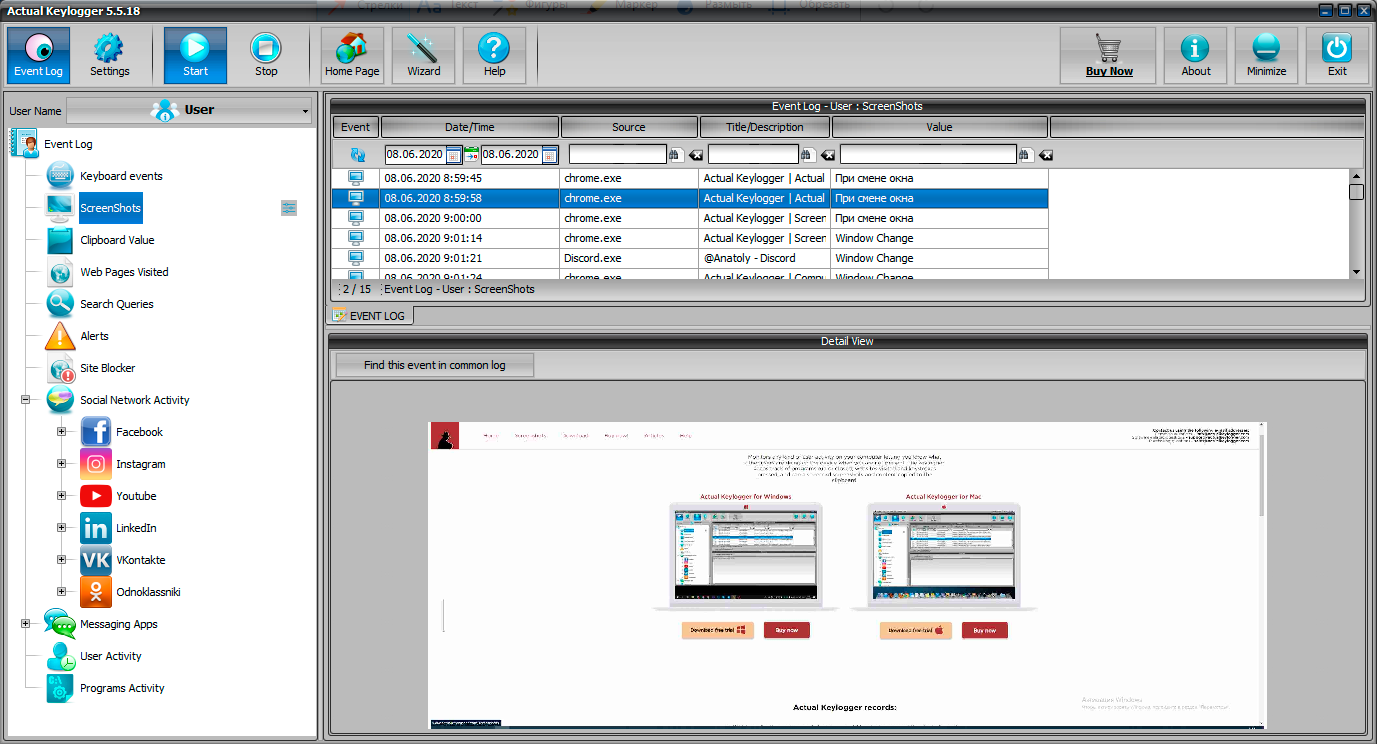Click the Instagram icon
1377x744 pixels.
coord(96,464)
